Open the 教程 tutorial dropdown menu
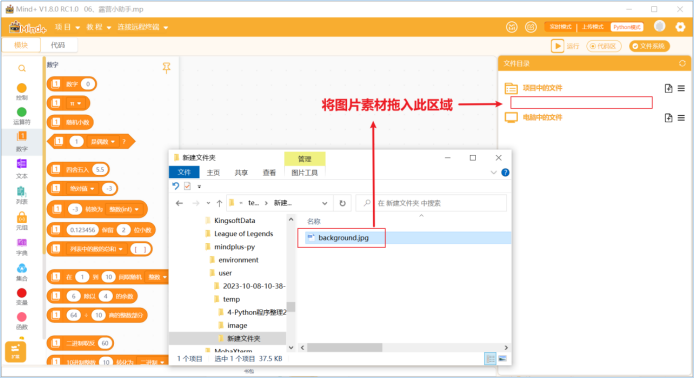695x379 pixels. click(x=98, y=27)
